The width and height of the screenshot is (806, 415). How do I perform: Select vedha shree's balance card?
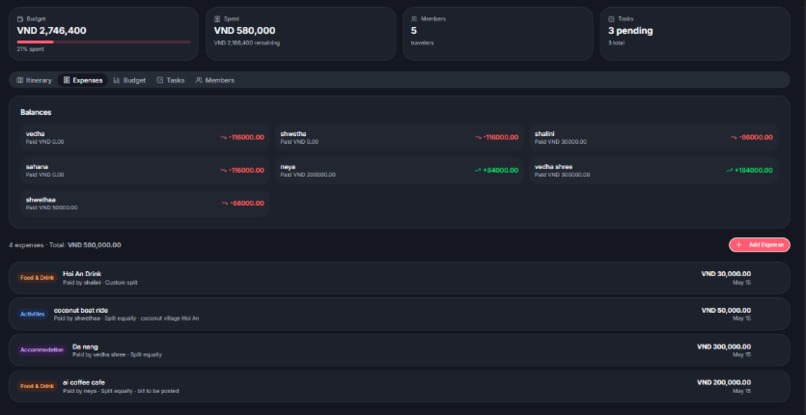654,170
